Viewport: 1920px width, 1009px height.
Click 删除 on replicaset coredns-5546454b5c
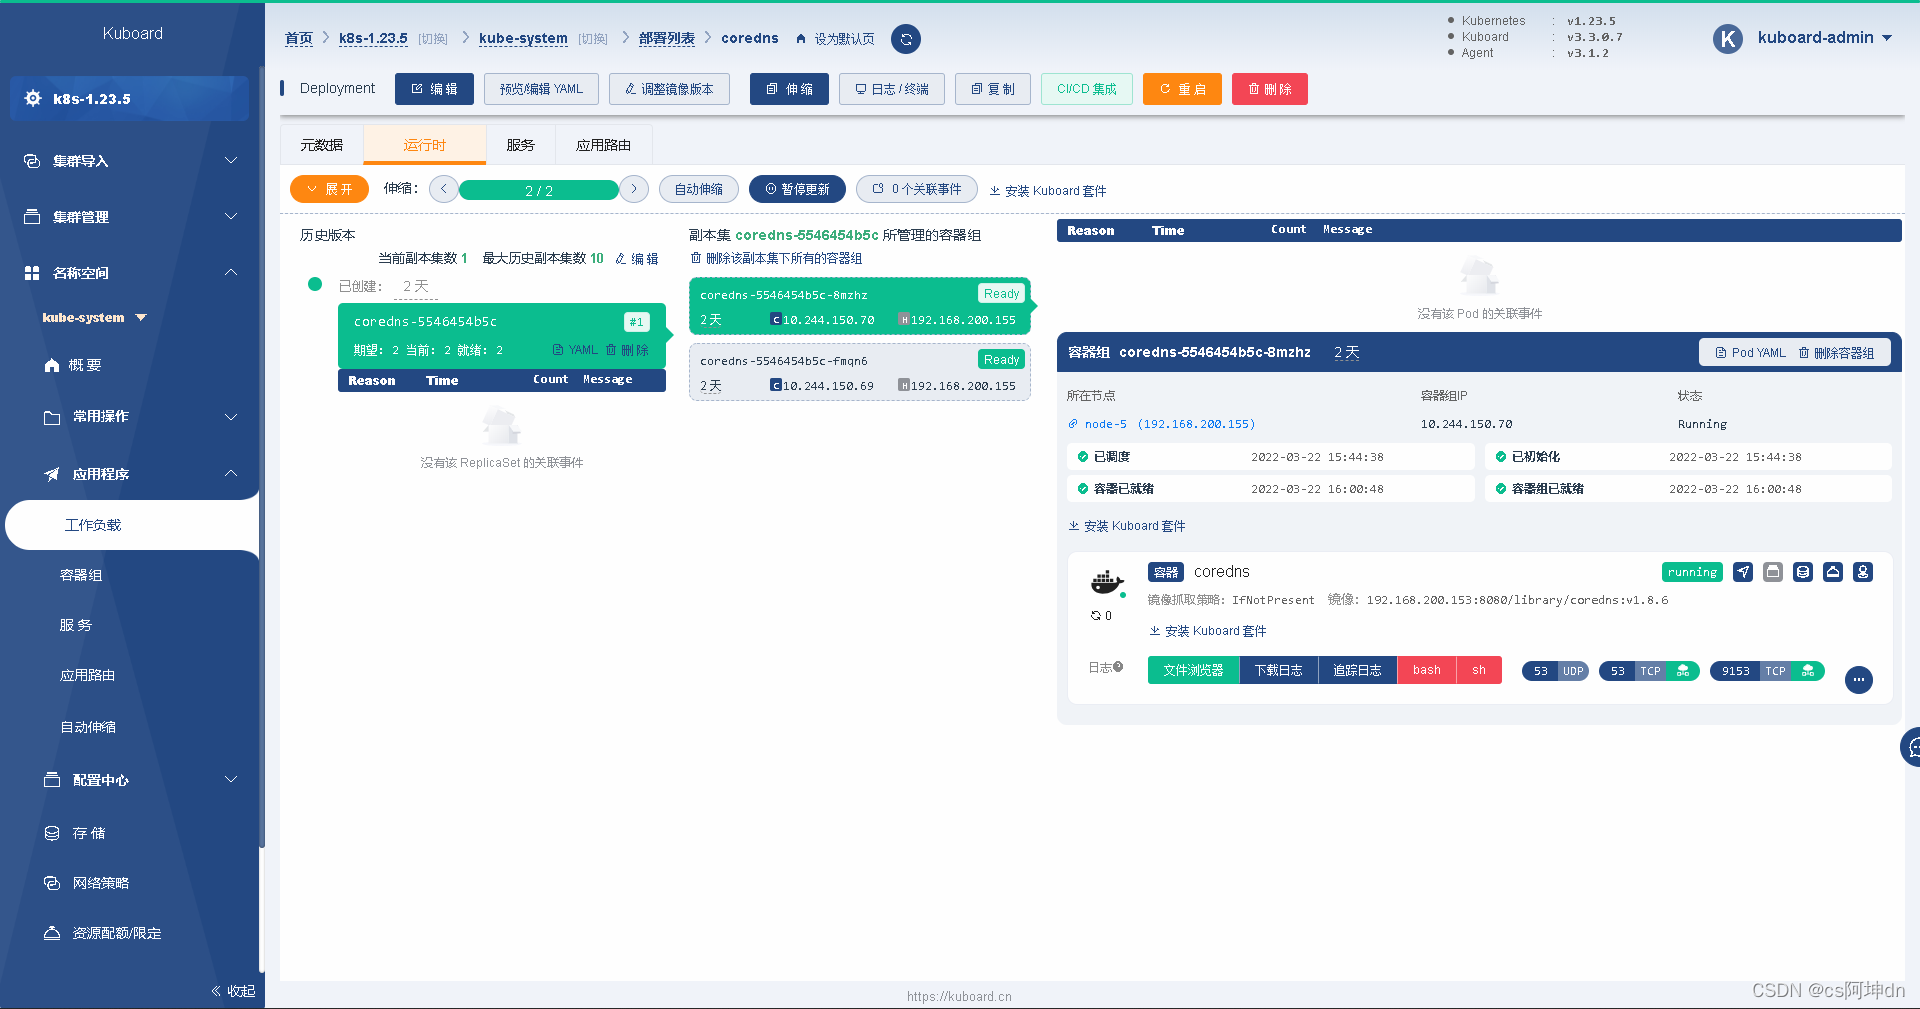click(x=627, y=350)
